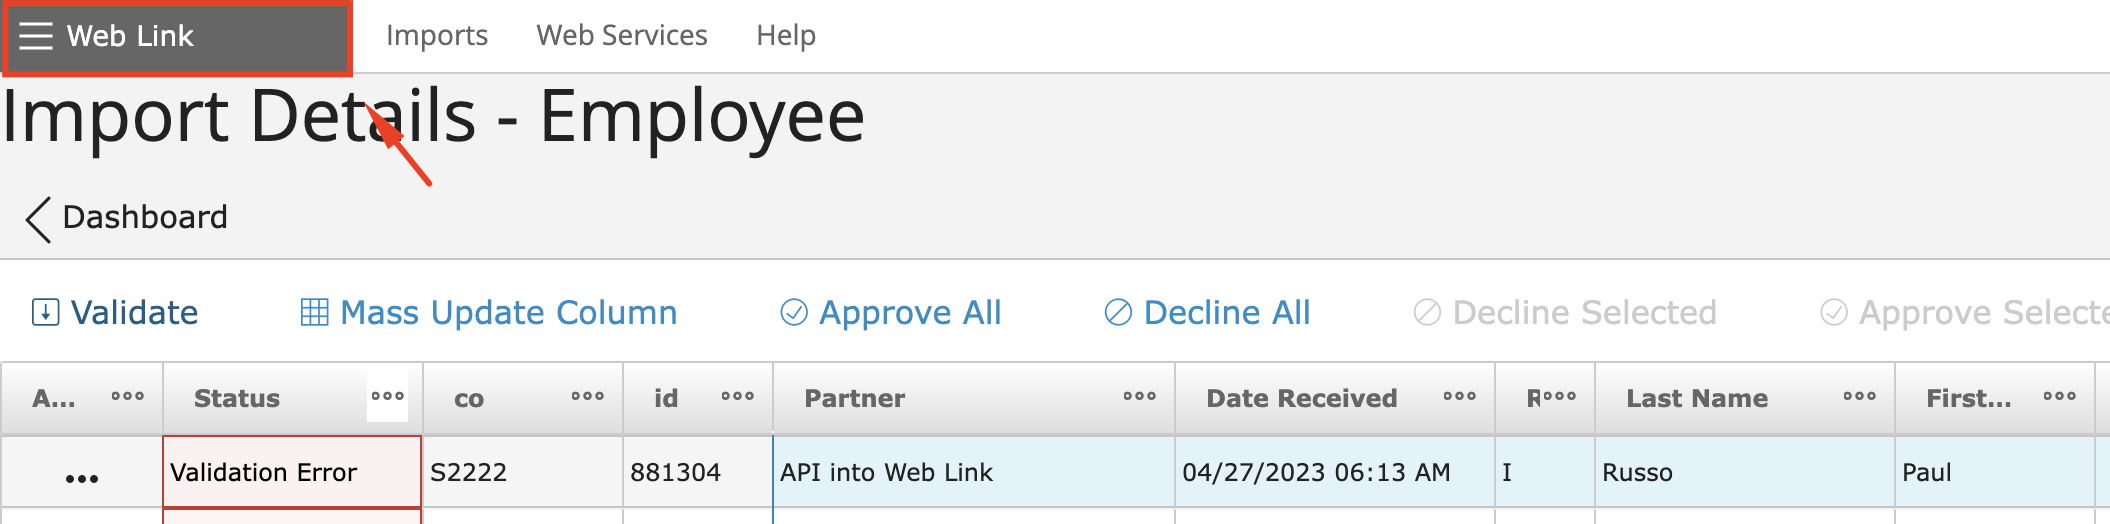Open Date Received column options menu
Image resolution: width=2110 pixels, height=524 pixels.
click(x=1459, y=396)
